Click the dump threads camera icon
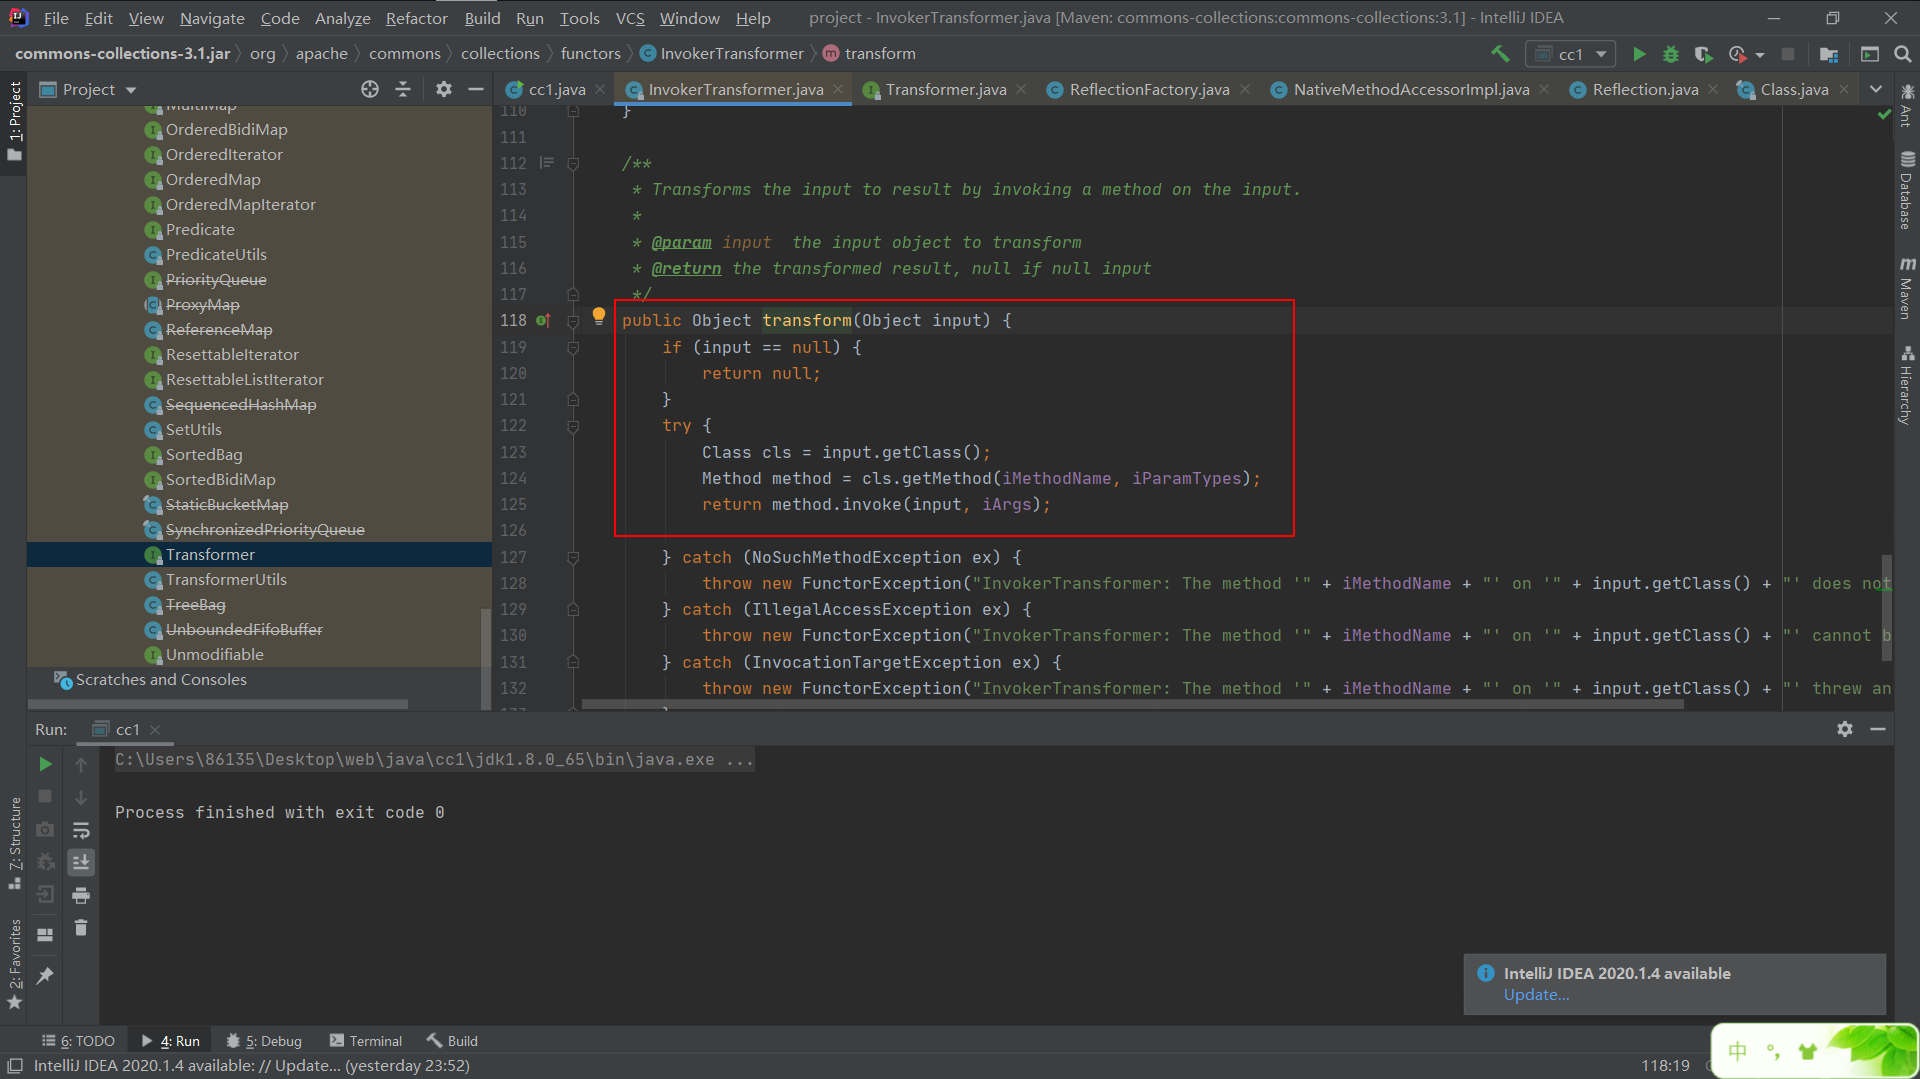Image resolution: width=1920 pixels, height=1079 pixels. (45, 830)
